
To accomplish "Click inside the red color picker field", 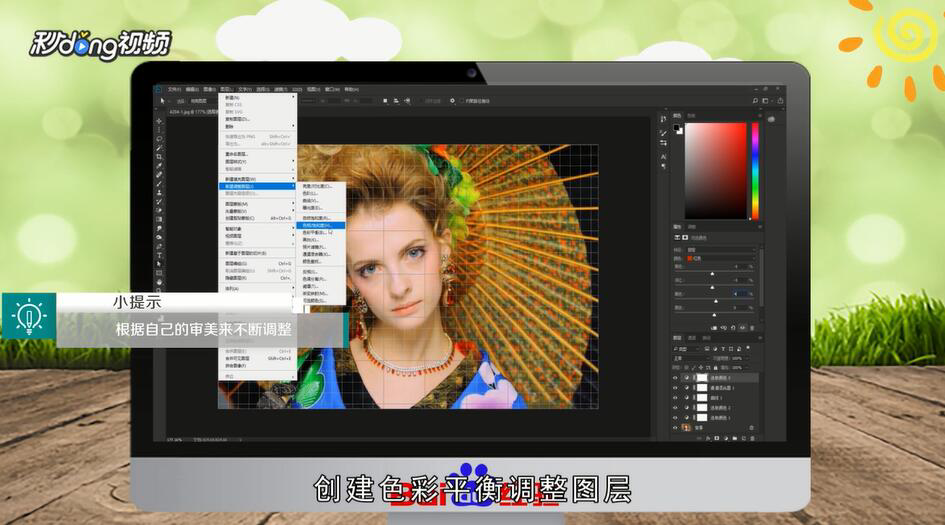I will (x=716, y=171).
